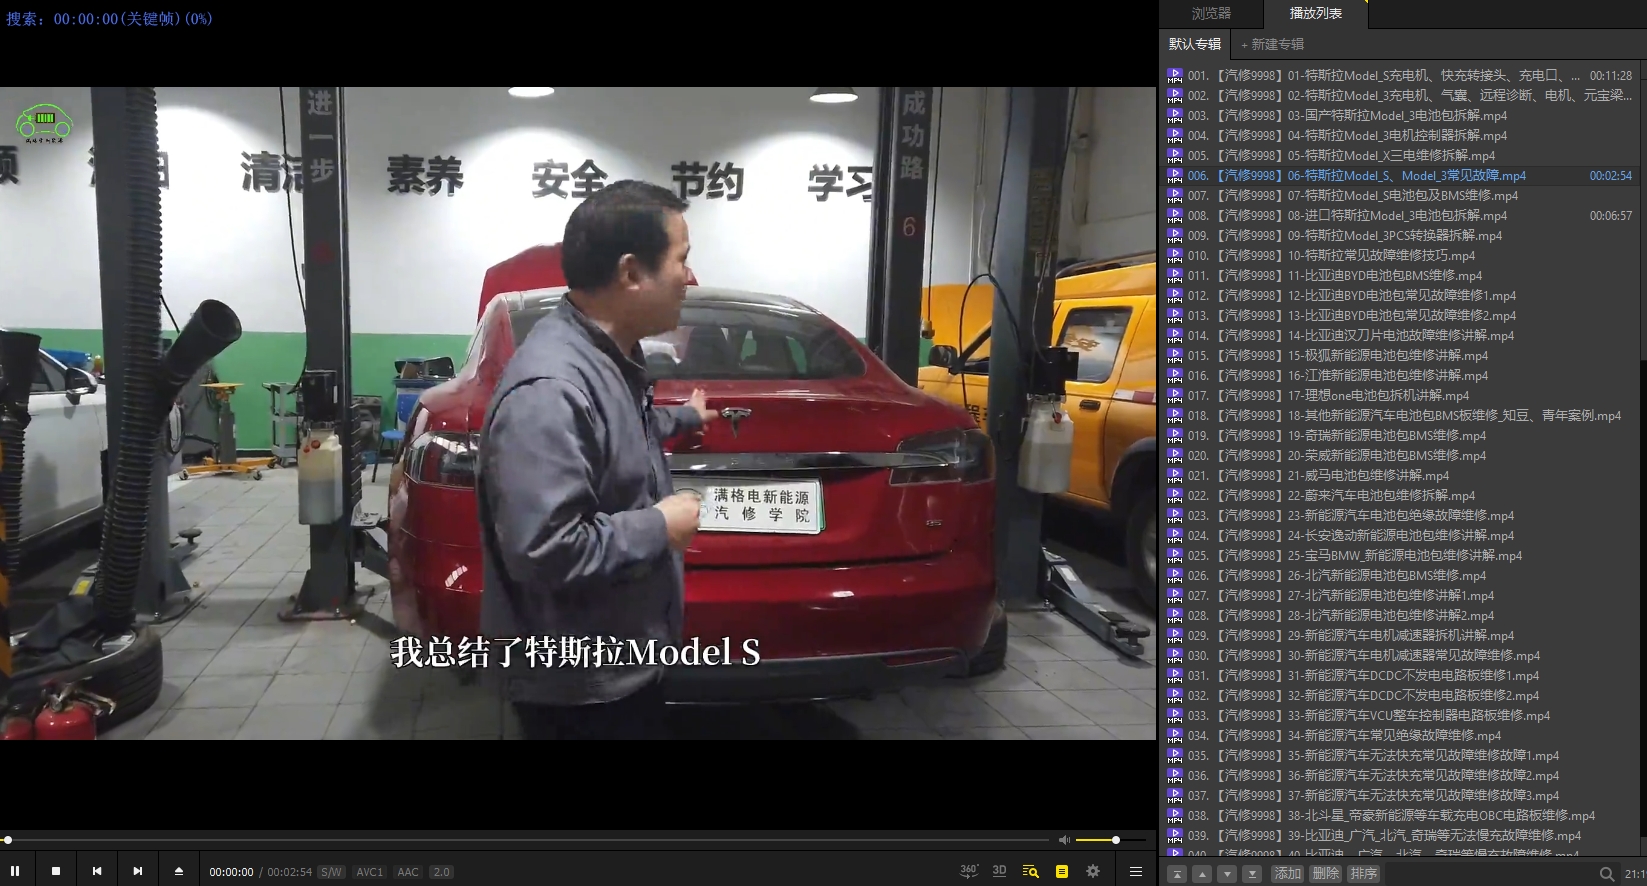Image resolution: width=1647 pixels, height=886 pixels.
Task: Click the eject/open file icon
Action: pos(179,871)
